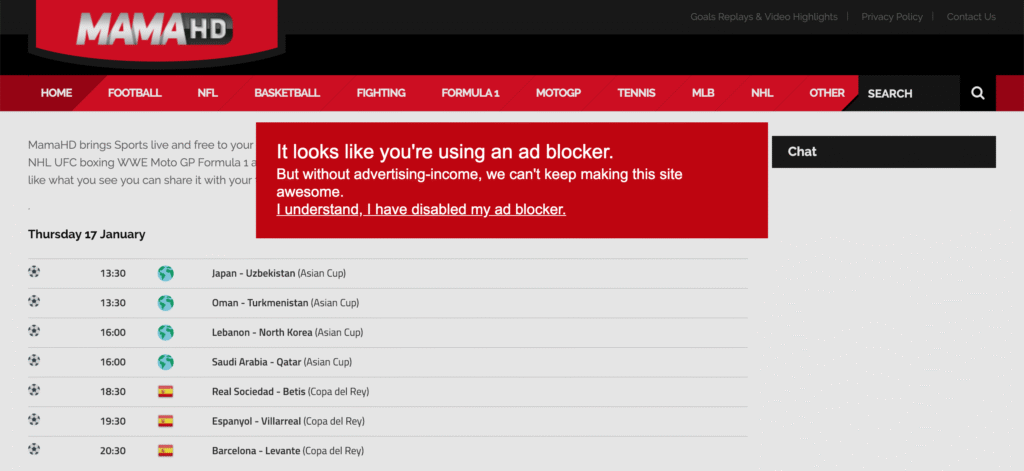
Task: Open the NHL navigation tab
Action: coord(762,93)
